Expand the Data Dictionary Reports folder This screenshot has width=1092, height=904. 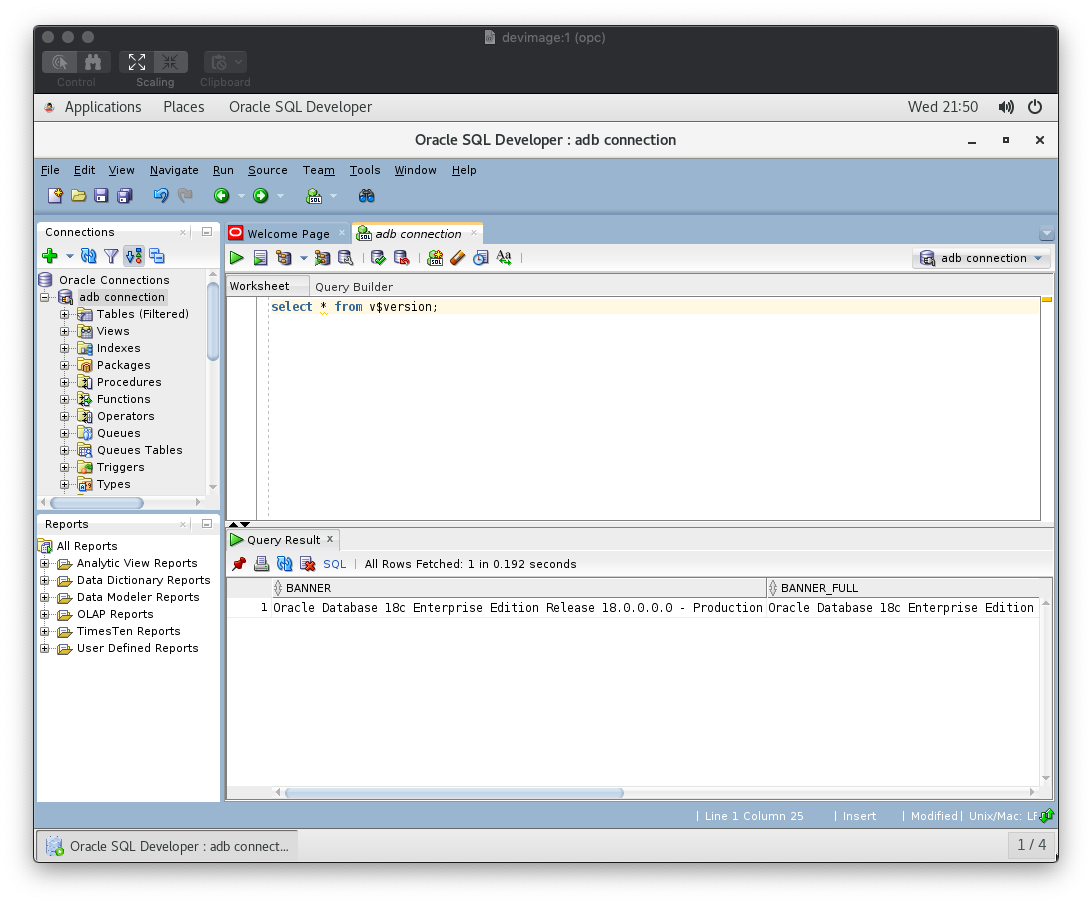pyautogui.click(x=45, y=580)
